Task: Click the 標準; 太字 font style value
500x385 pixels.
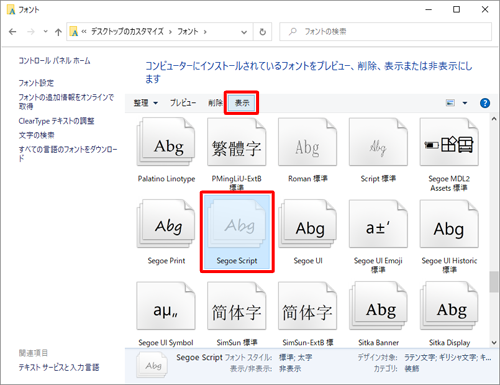Action: coord(295,358)
